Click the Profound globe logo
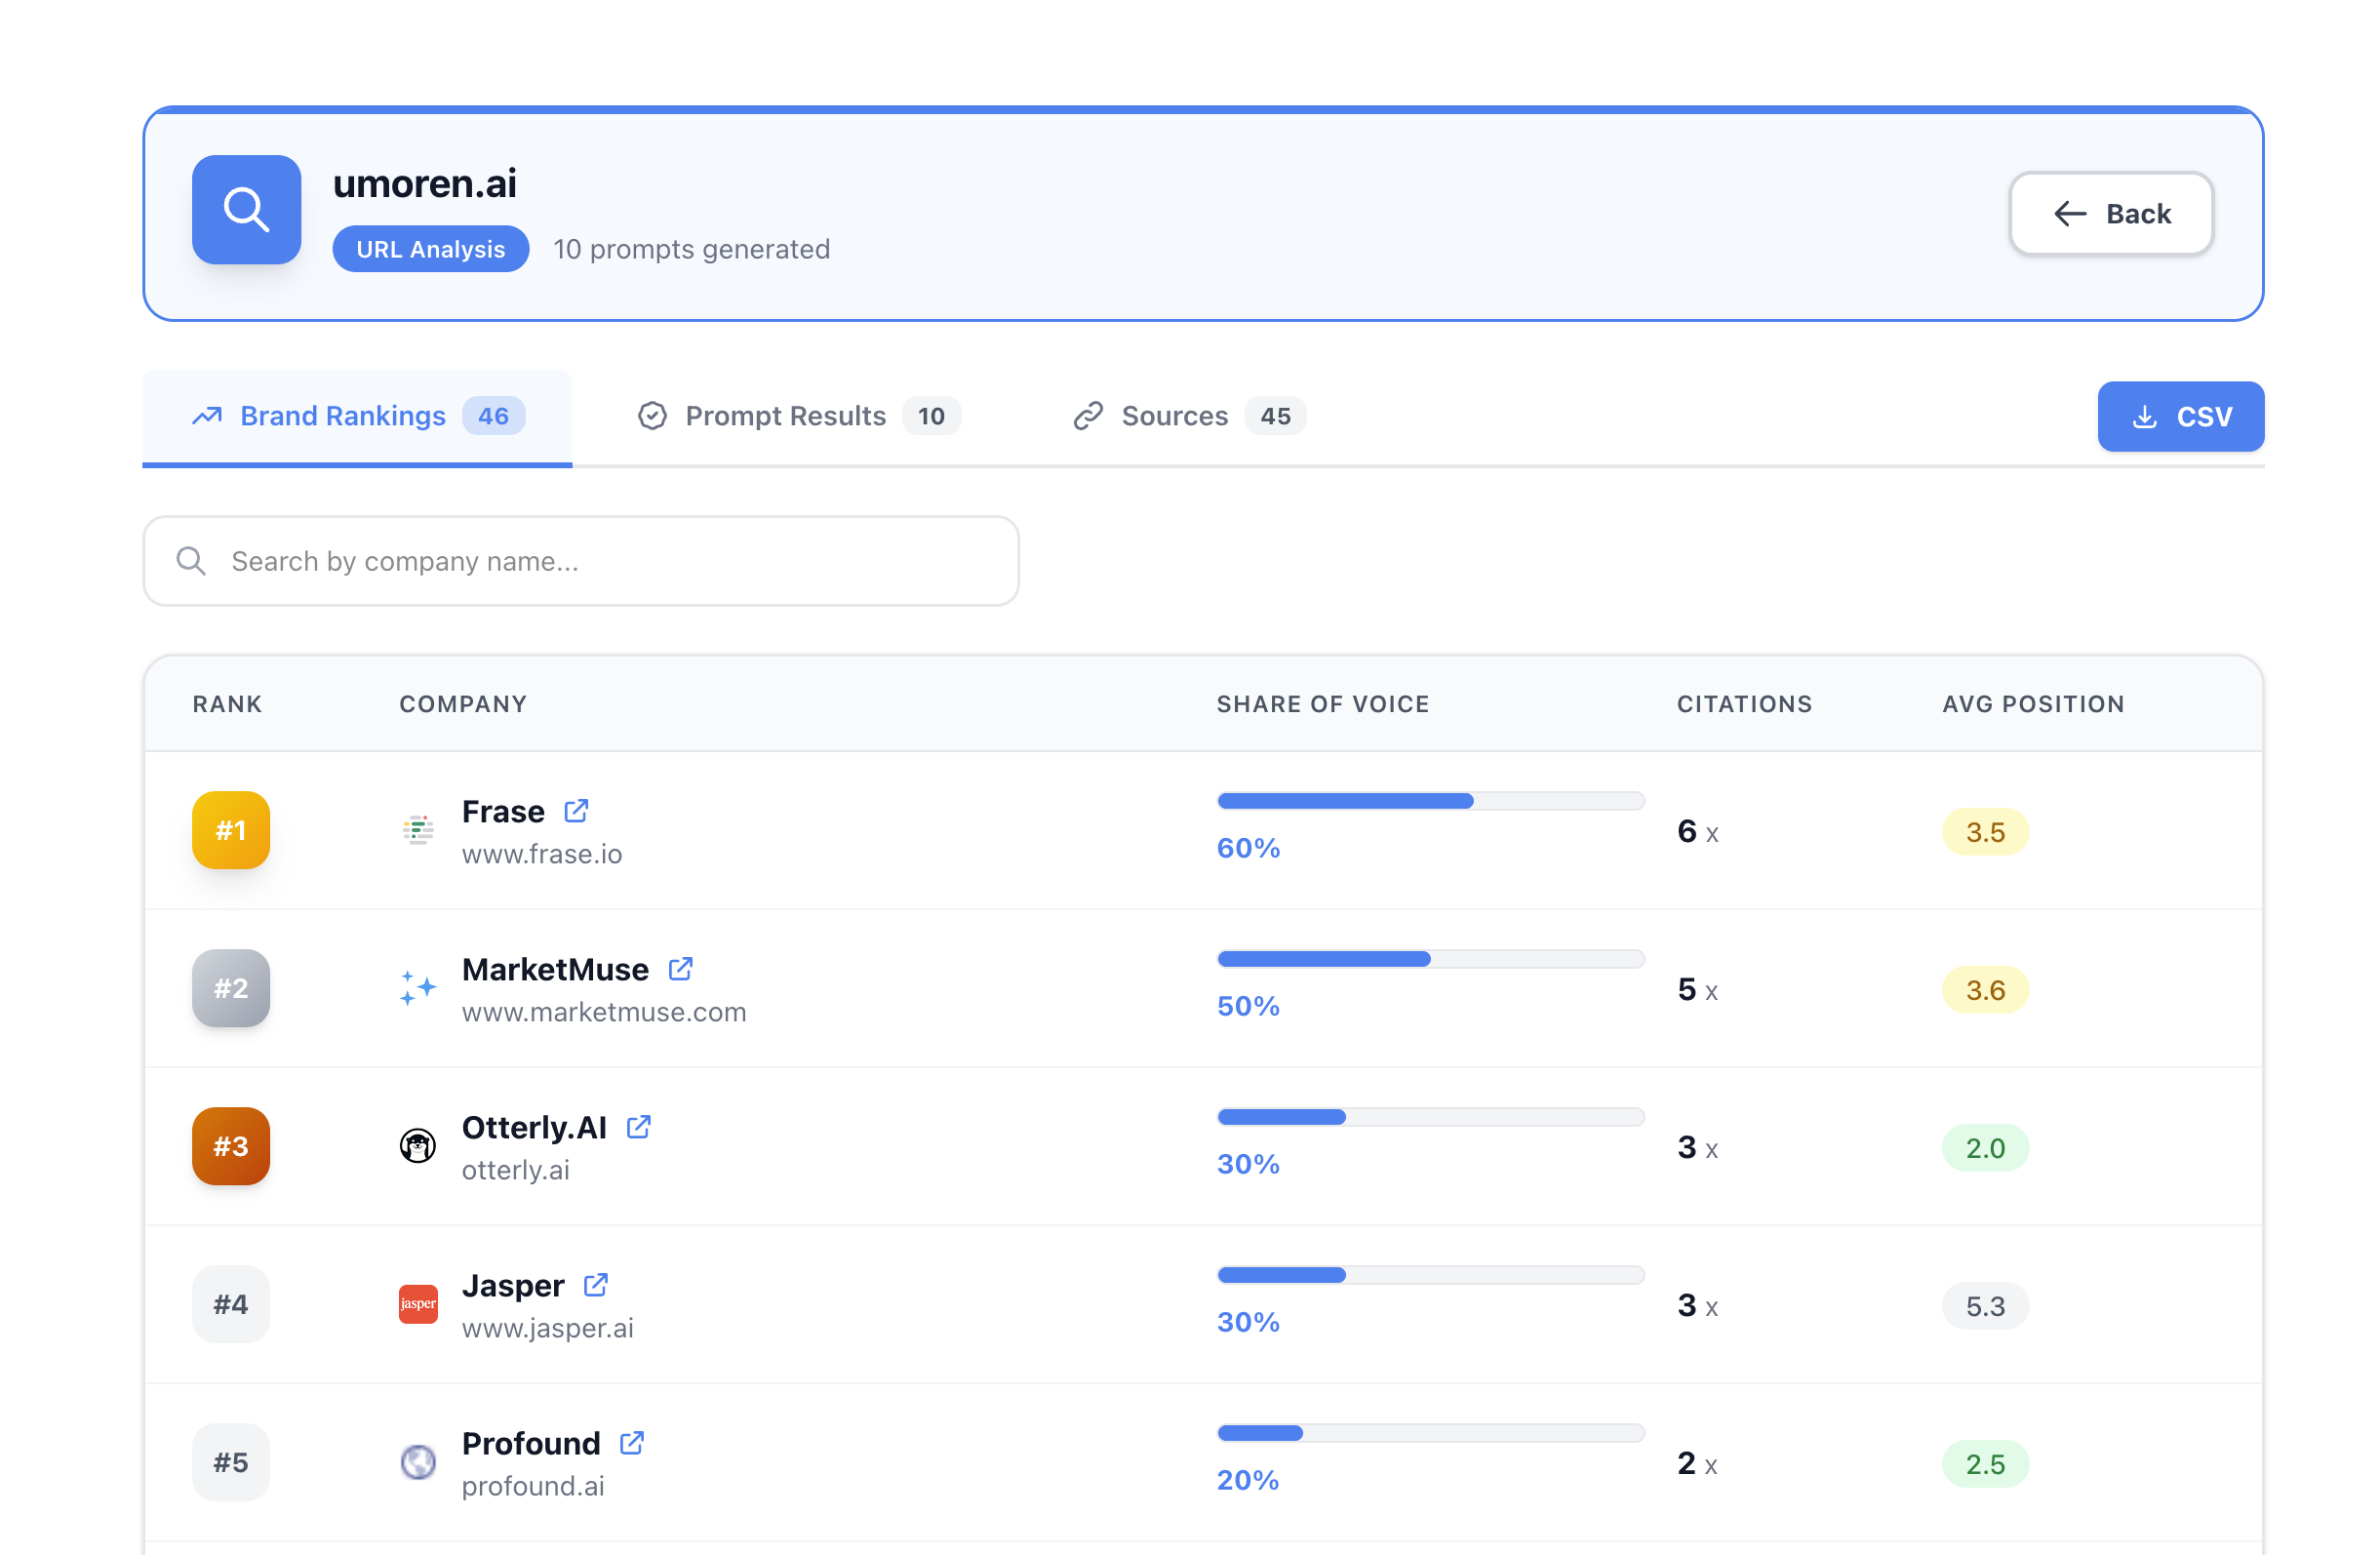Screen dimensions: 2380x1555 pos(418,1462)
